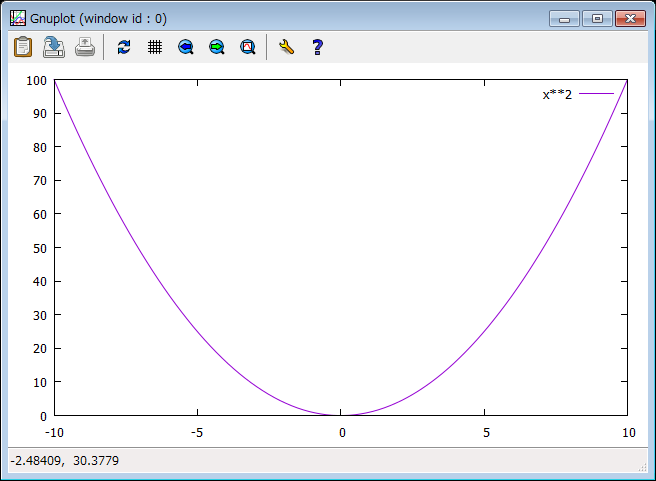Maximize the Gnuplot window
This screenshot has height=481, width=656.
(597, 18)
